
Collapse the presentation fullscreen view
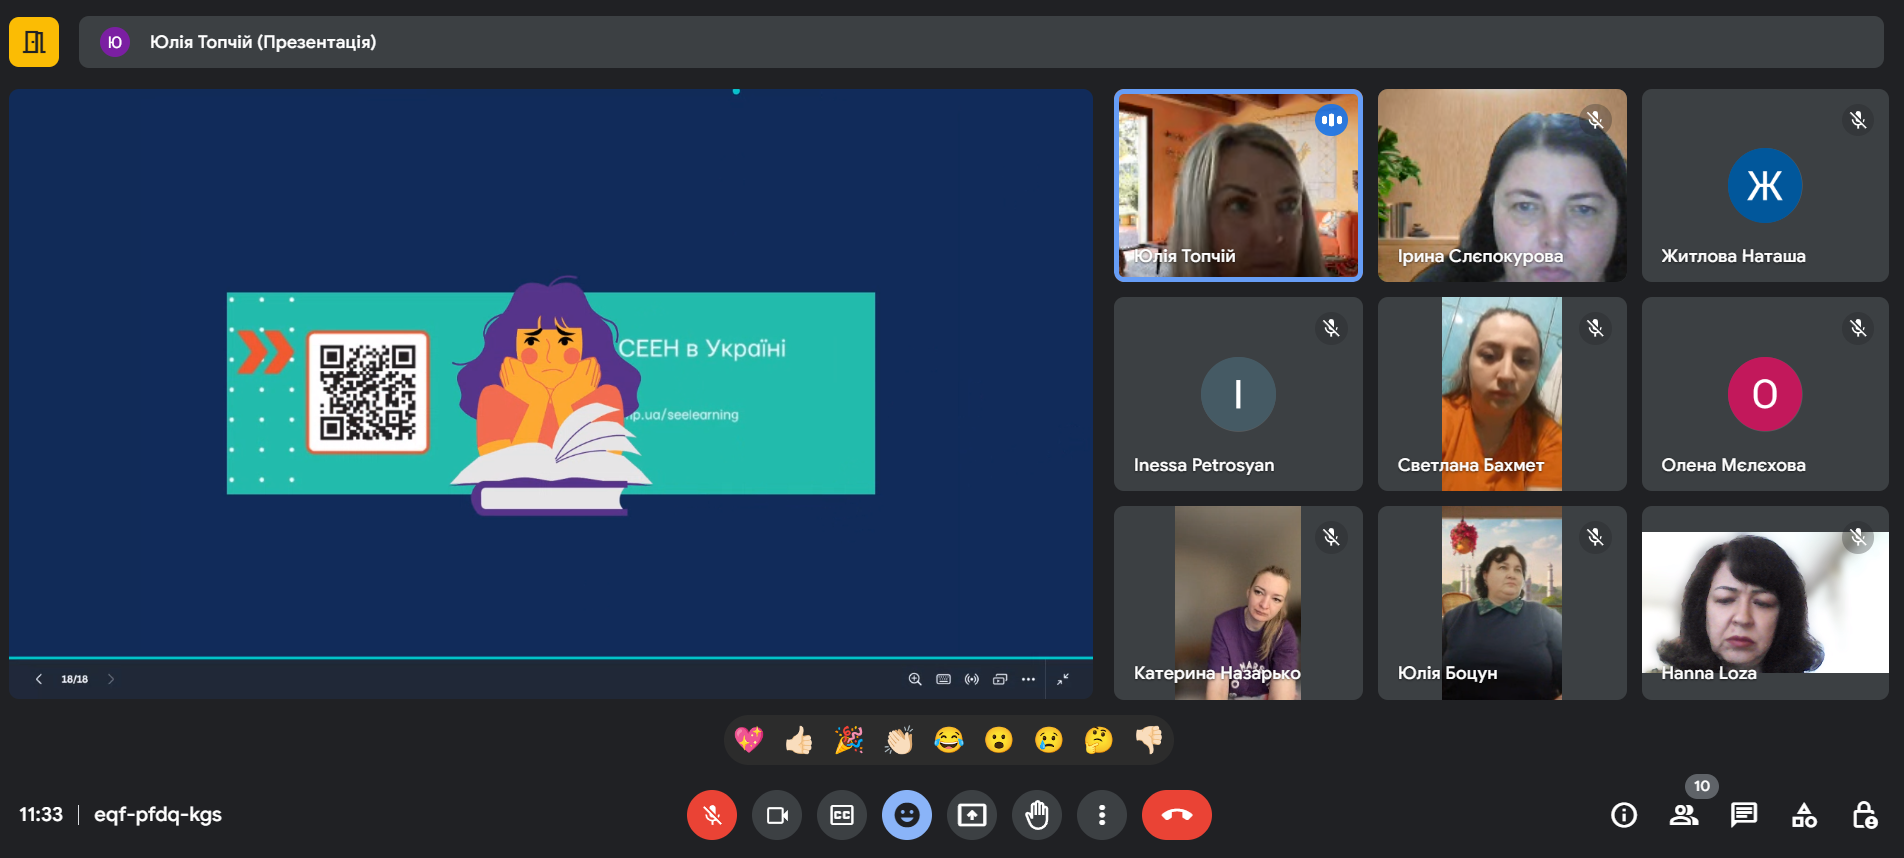point(1063,679)
